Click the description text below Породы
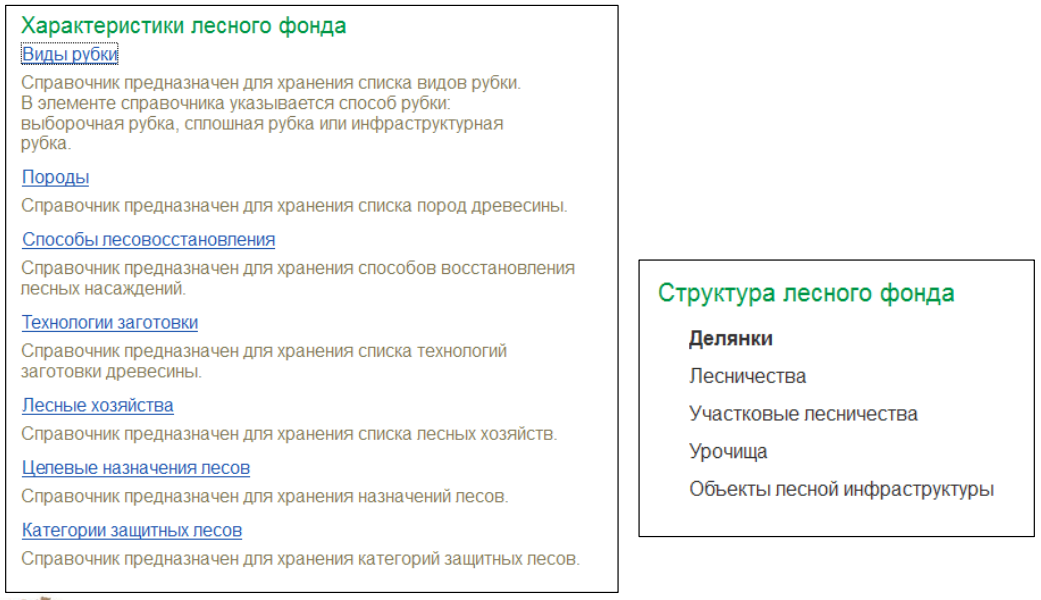Image resolution: width=1041 pixels, height=600 pixels. point(294,207)
